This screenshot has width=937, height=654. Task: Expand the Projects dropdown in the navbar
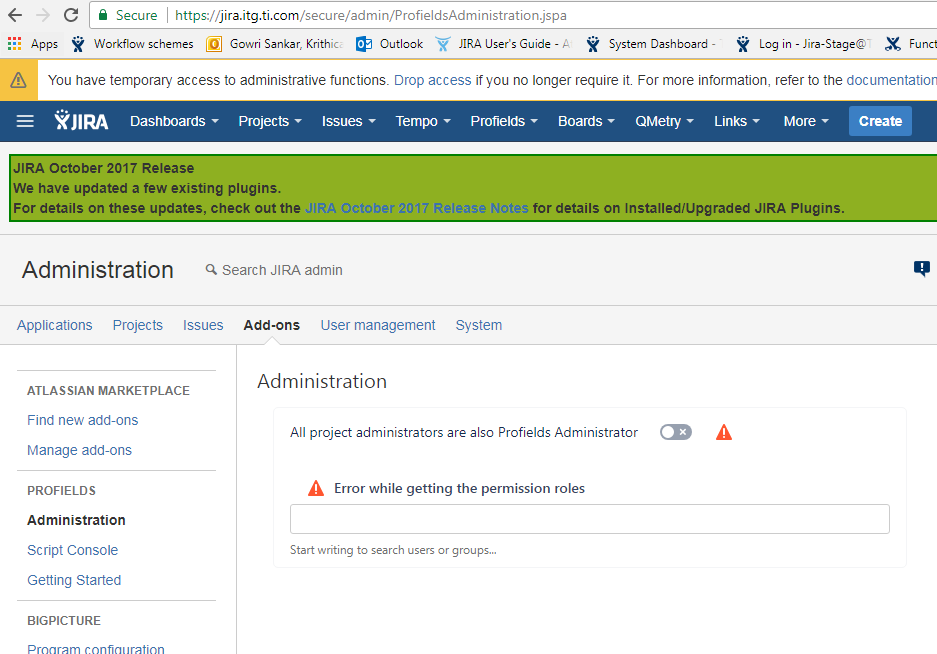[270, 121]
